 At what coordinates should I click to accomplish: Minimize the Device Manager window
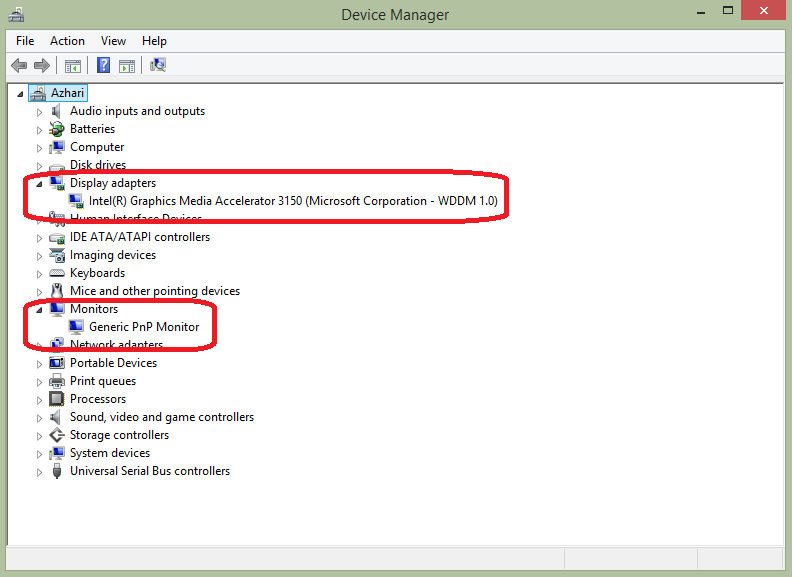(x=701, y=12)
